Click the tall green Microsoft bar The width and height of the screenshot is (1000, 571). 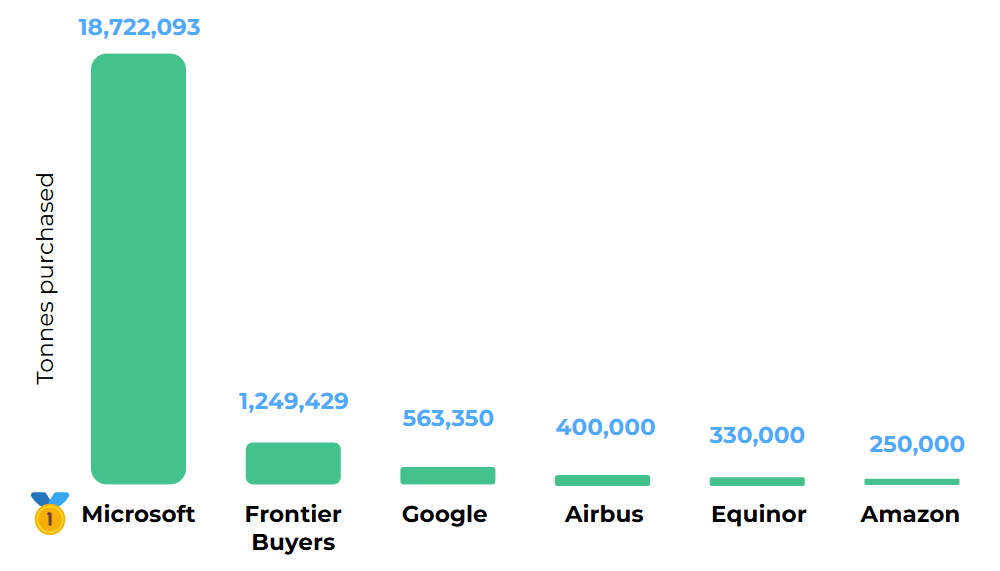coord(138,268)
